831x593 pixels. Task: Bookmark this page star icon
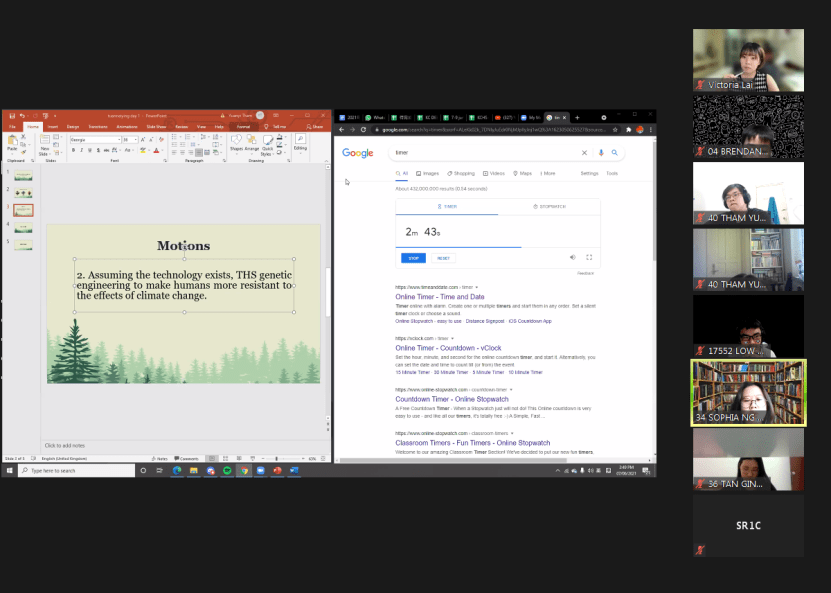(x=615, y=129)
